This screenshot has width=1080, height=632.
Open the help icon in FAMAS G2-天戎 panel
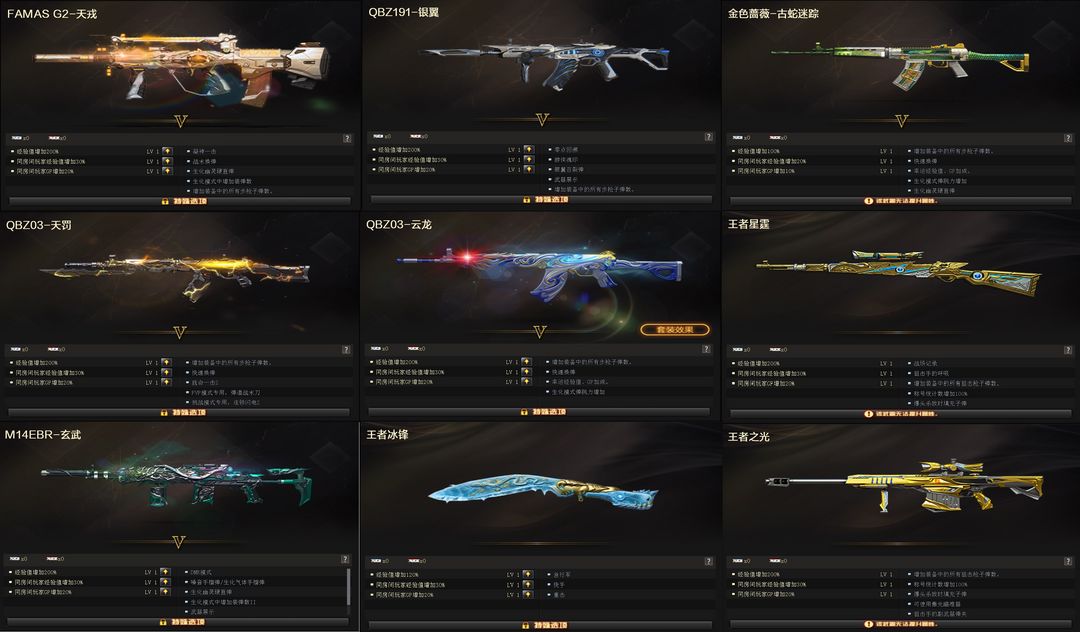coord(347,138)
